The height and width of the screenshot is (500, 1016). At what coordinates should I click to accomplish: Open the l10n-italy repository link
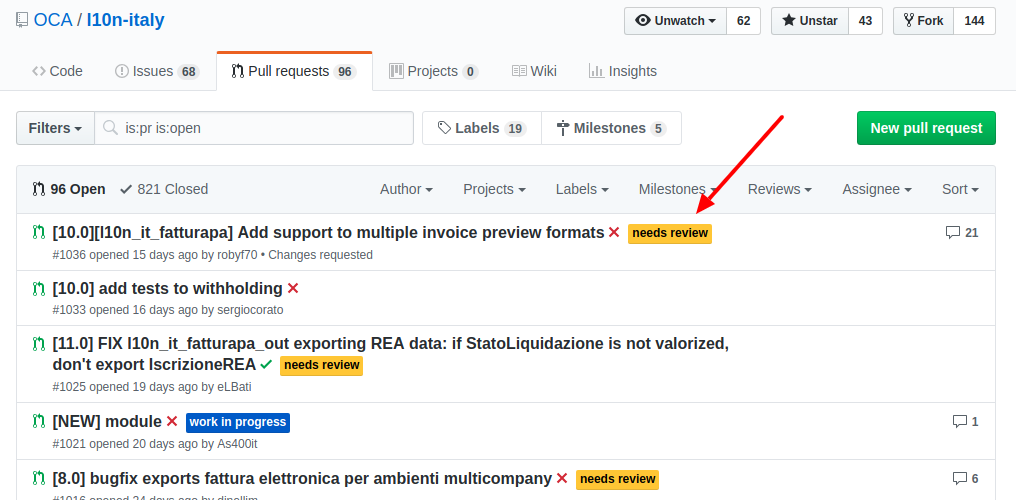coord(126,21)
